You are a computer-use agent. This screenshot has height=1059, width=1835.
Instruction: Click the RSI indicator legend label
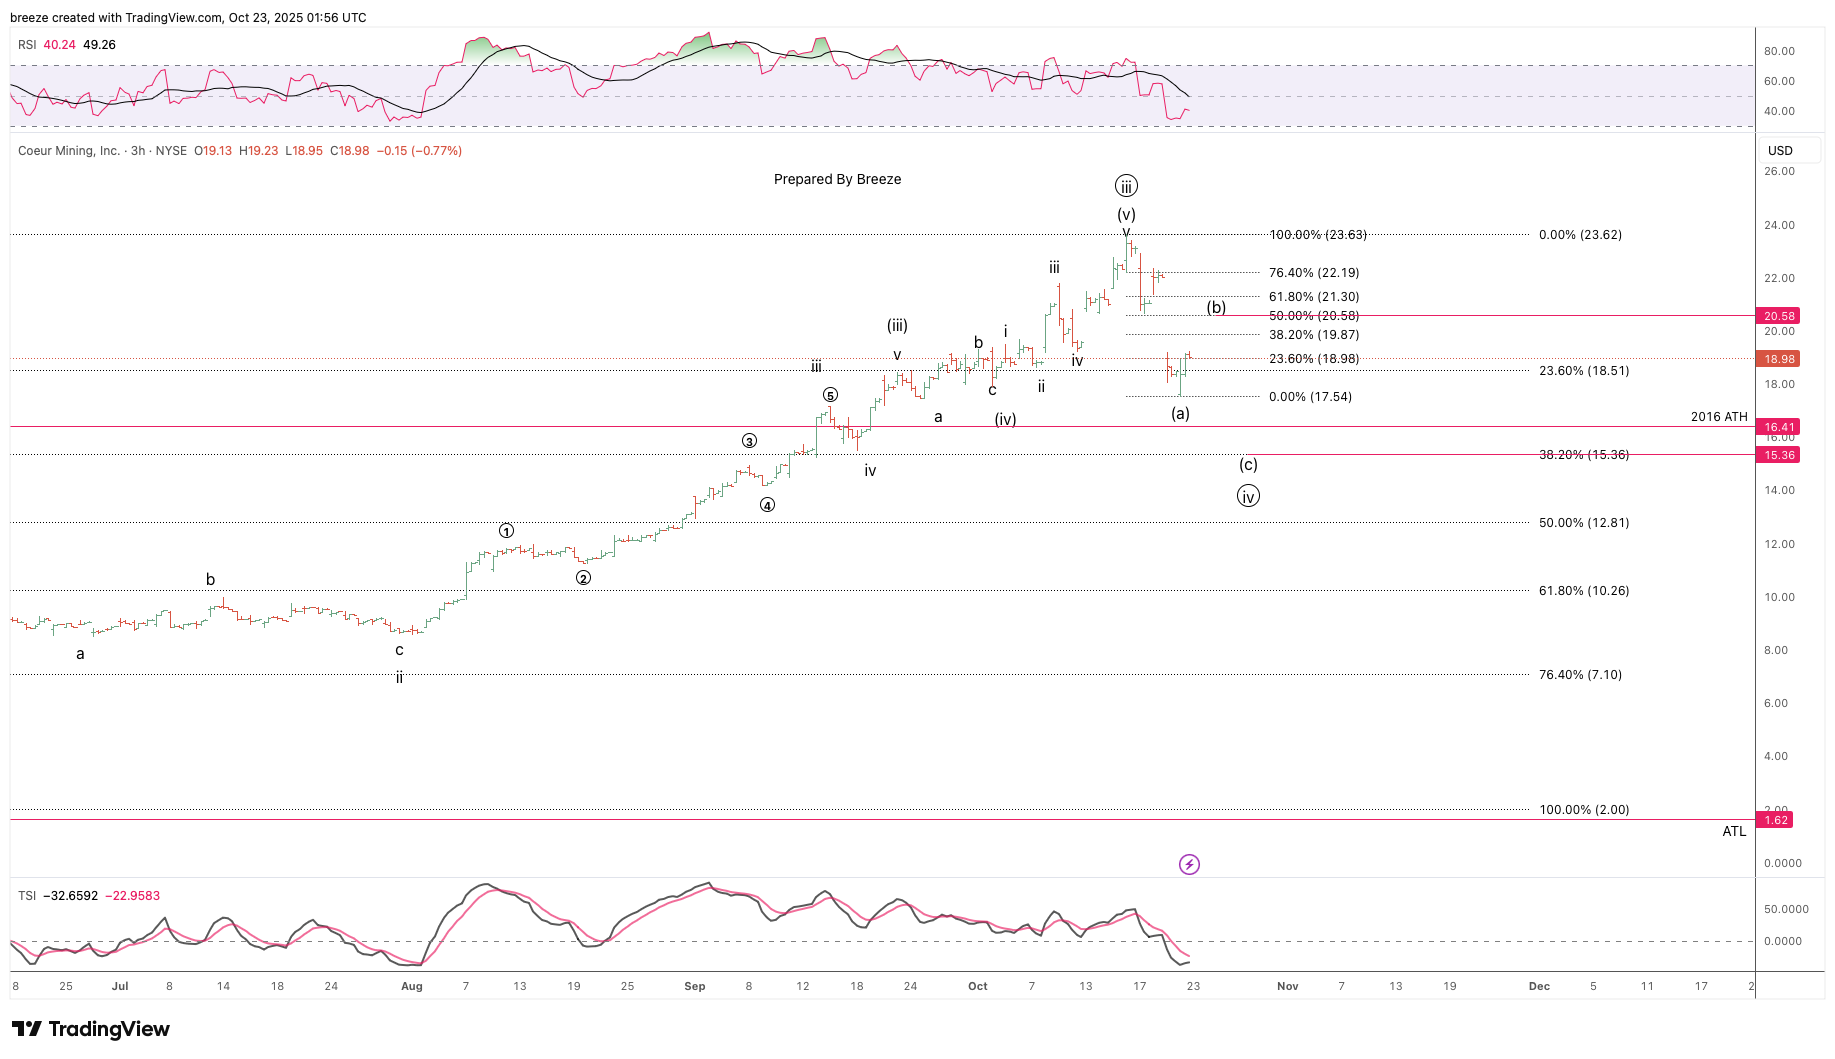tap(27, 45)
